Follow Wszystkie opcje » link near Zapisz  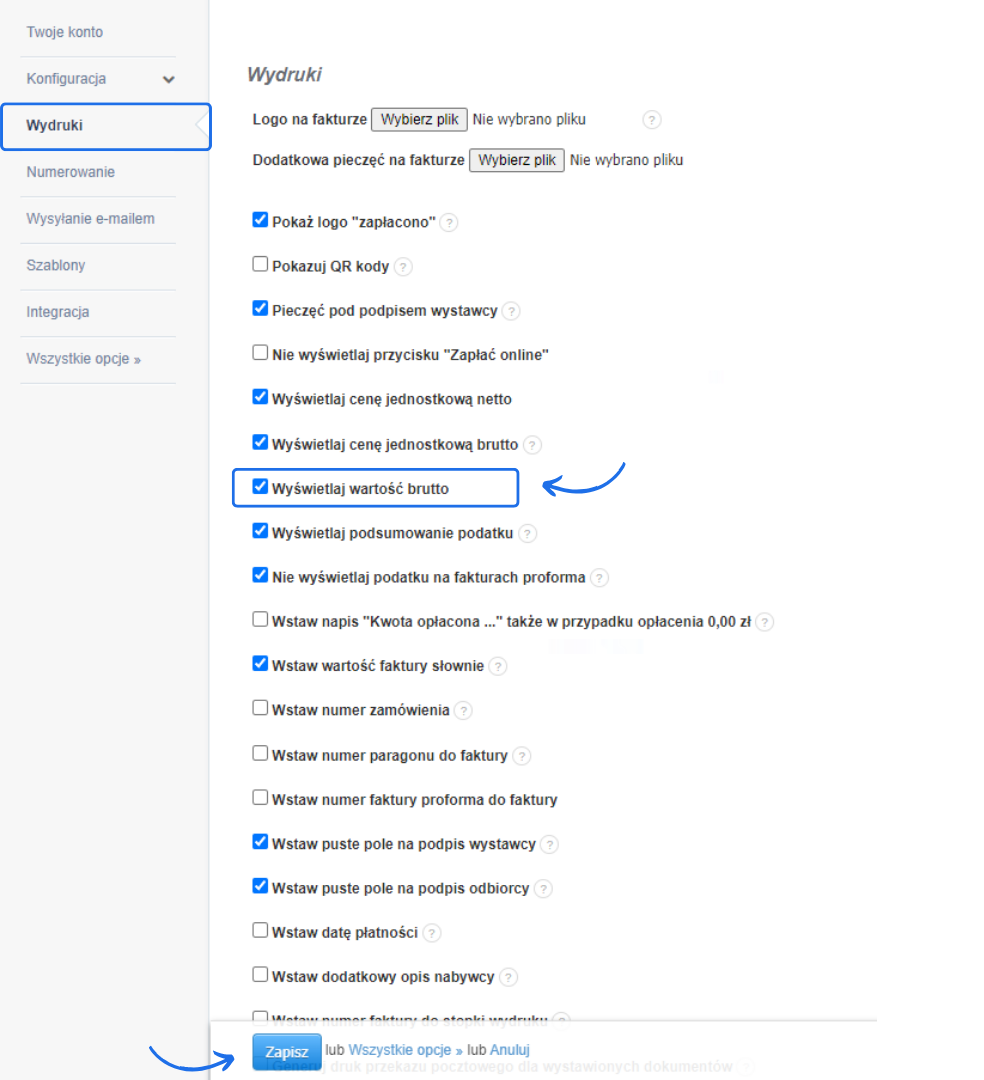click(x=406, y=1050)
